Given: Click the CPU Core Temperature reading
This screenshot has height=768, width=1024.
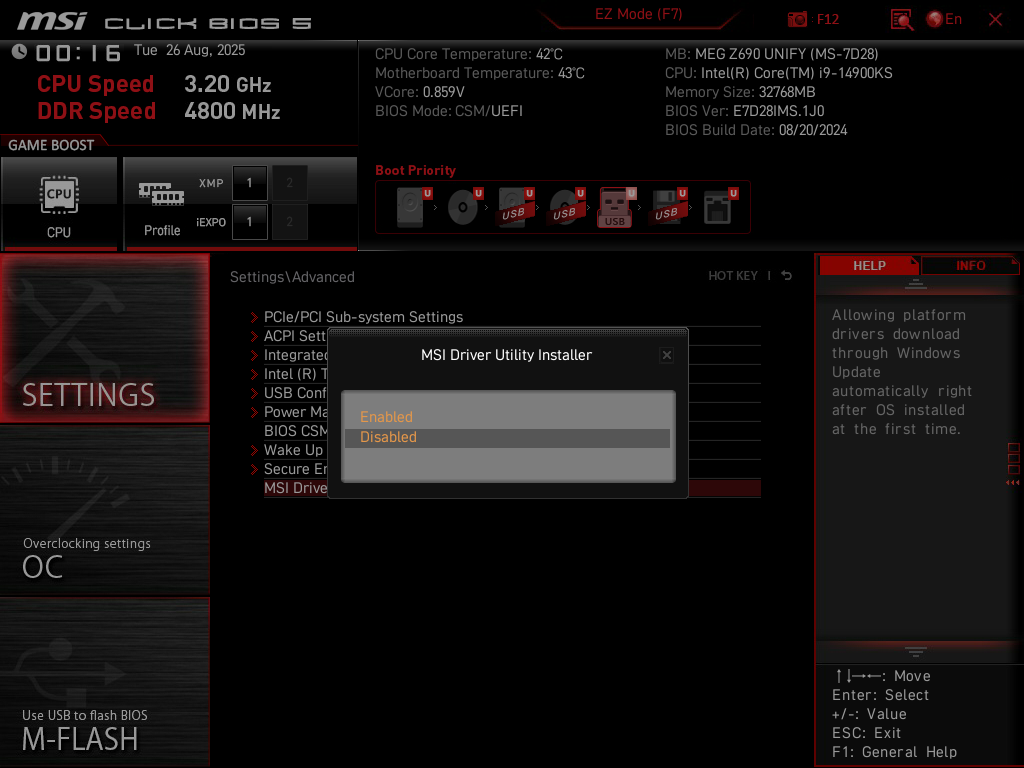Looking at the screenshot, I should [x=468, y=54].
